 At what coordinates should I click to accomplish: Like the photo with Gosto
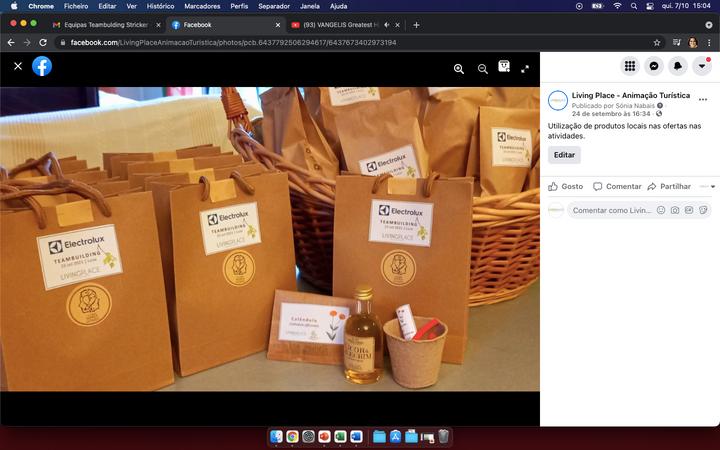click(x=566, y=186)
